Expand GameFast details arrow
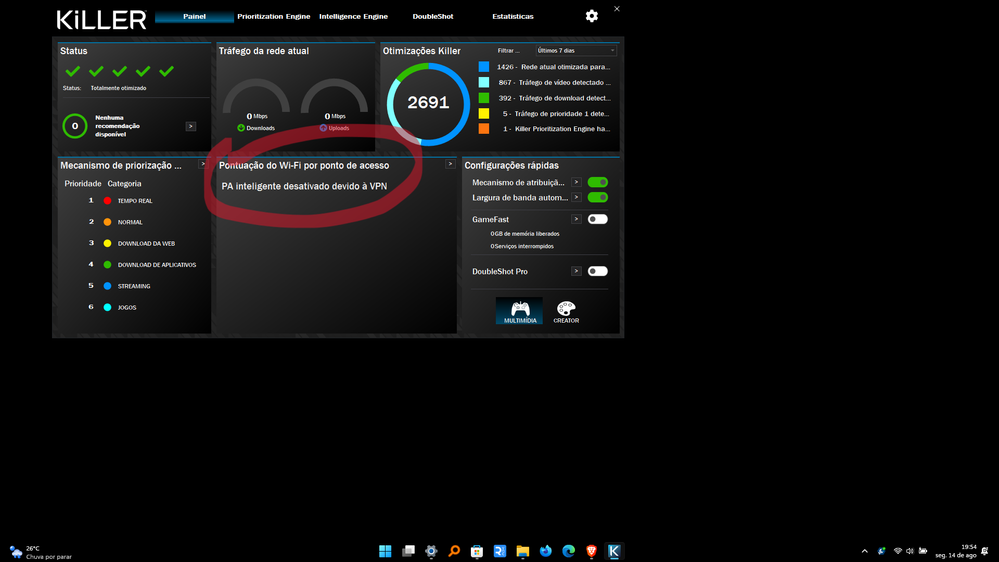Viewport: 999px width, 562px height. (x=576, y=219)
